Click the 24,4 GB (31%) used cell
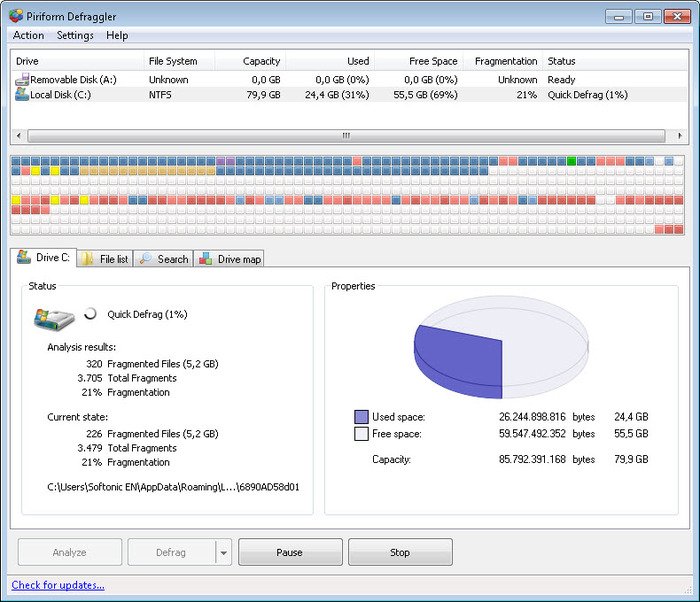Image resolution: width=700 pixels, height=602 pixels. [337, 95]
